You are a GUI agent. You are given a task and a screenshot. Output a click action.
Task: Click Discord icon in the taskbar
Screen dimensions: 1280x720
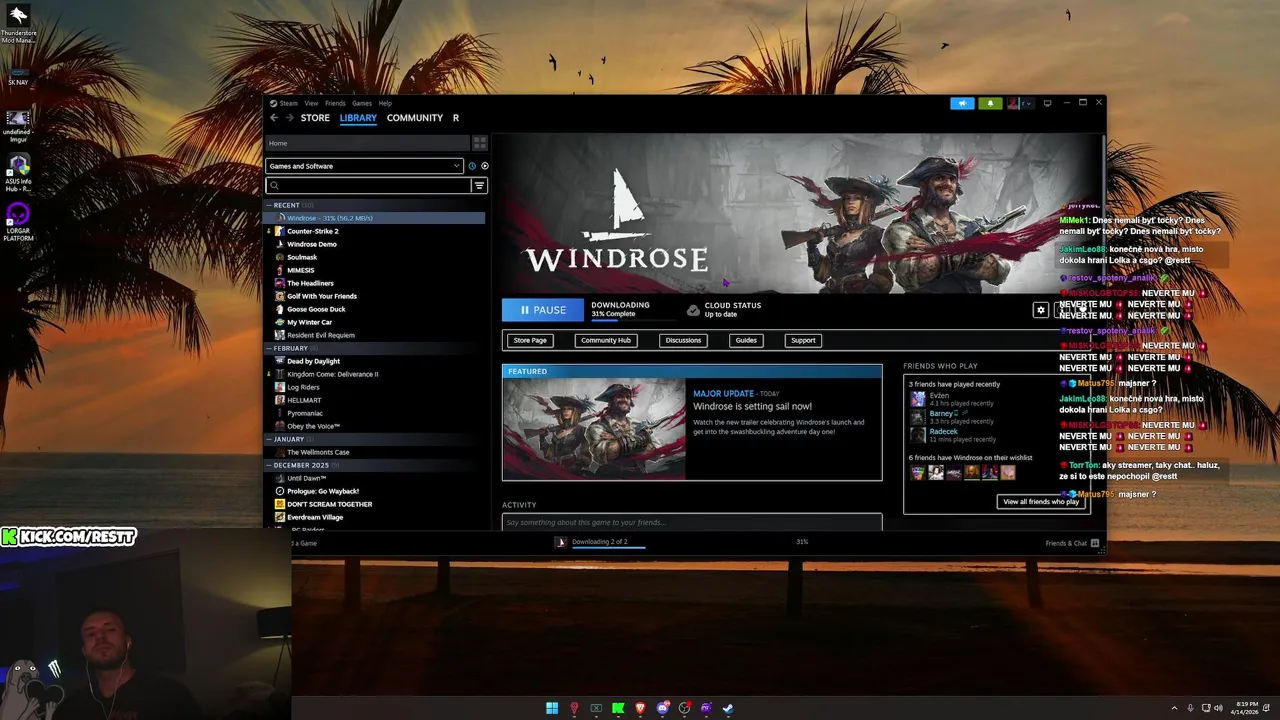point(662,708)
